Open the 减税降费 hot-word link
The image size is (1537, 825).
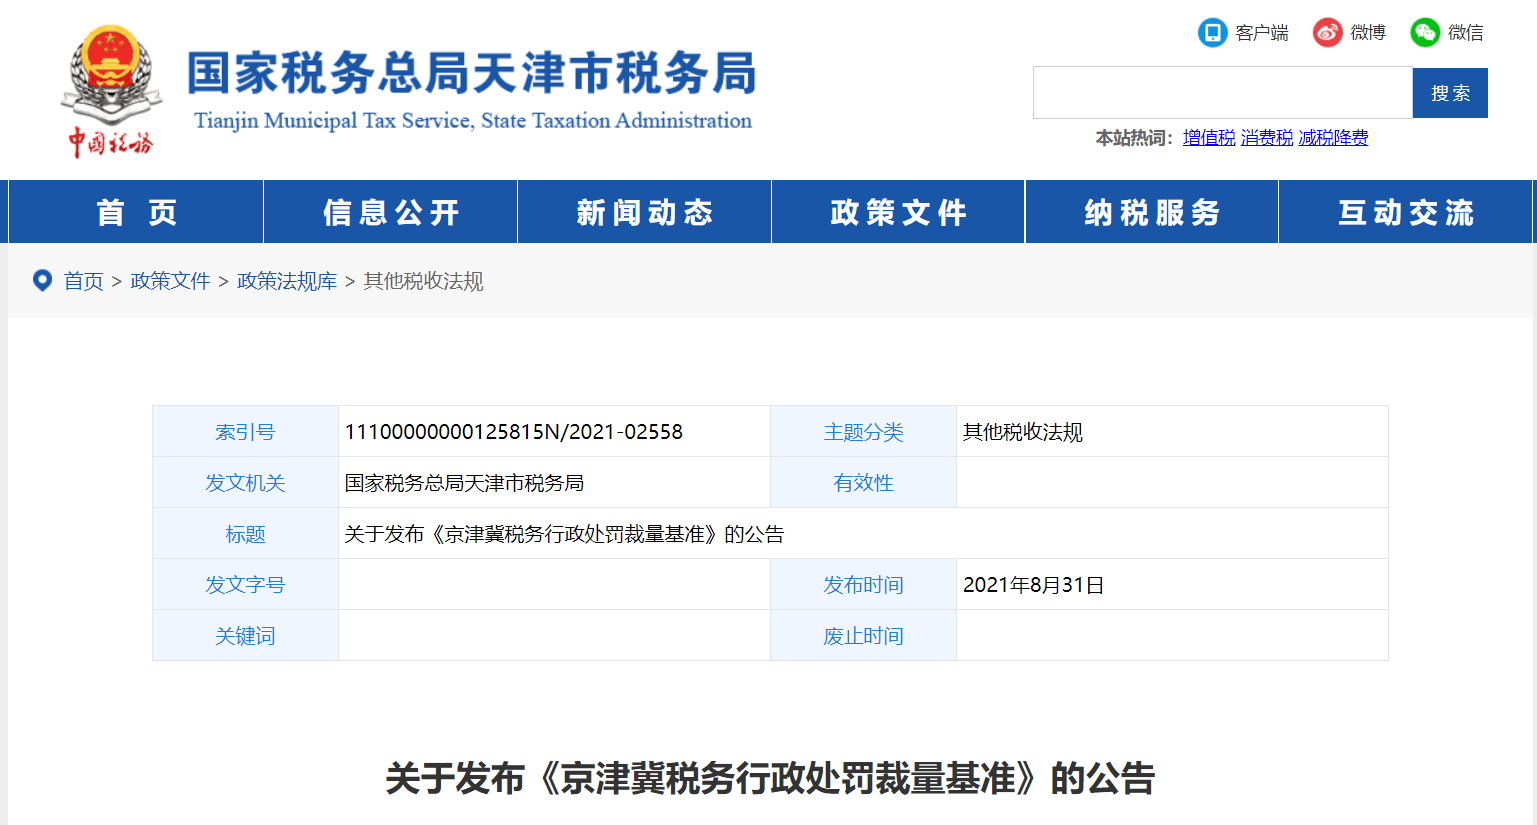(1333, 138)
